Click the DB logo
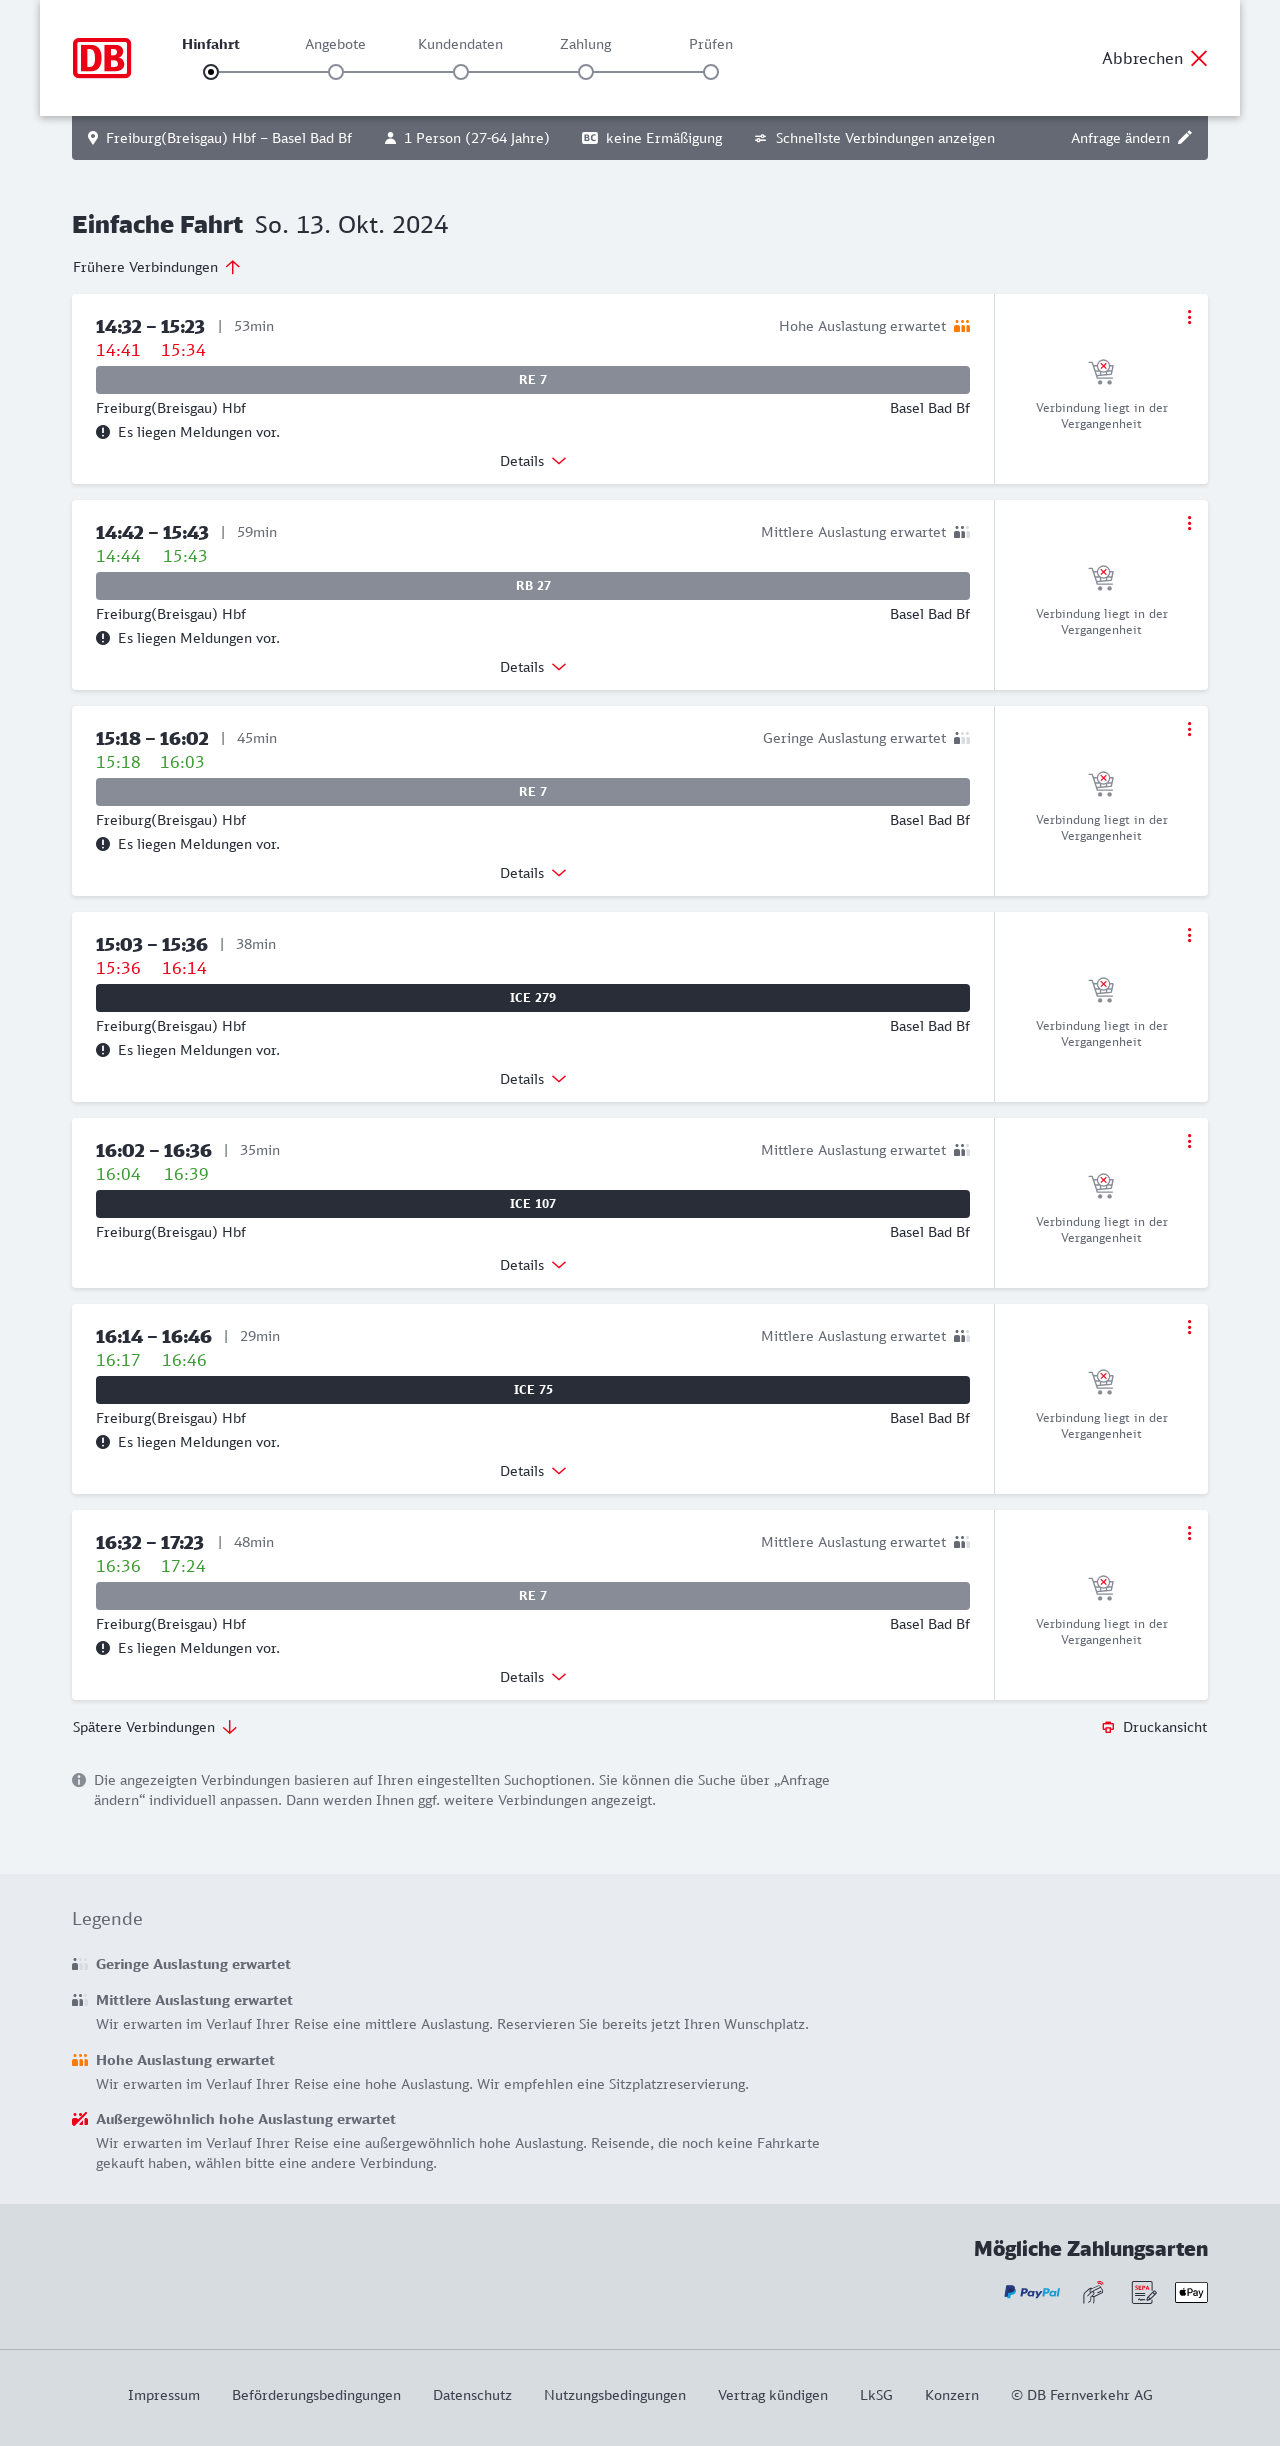 pyautogui.click(x=102, y=58)
